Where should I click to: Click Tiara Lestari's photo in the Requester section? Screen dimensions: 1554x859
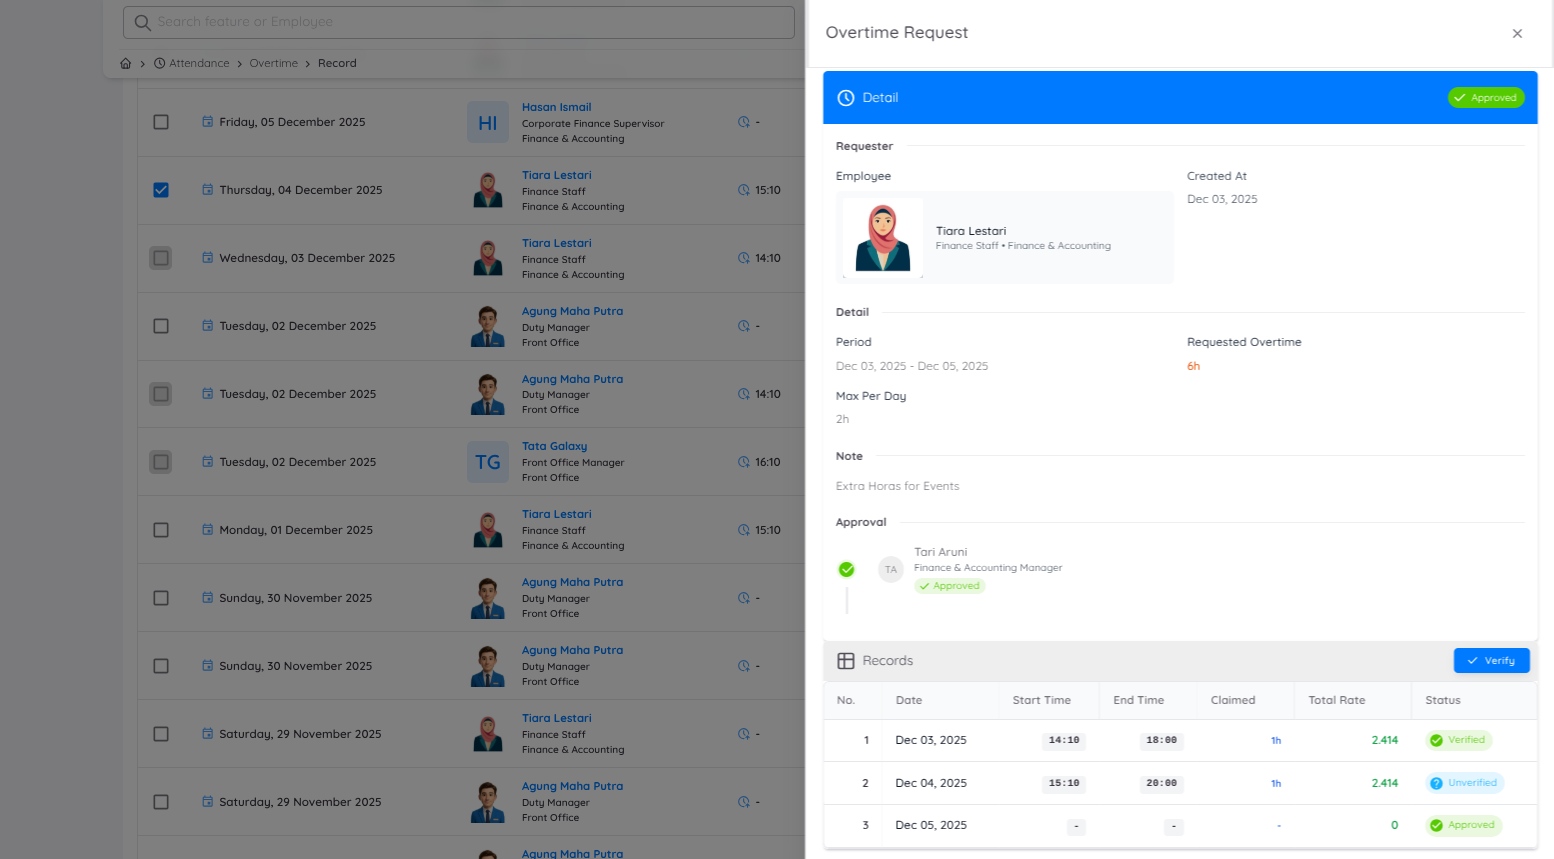point(882,238)
